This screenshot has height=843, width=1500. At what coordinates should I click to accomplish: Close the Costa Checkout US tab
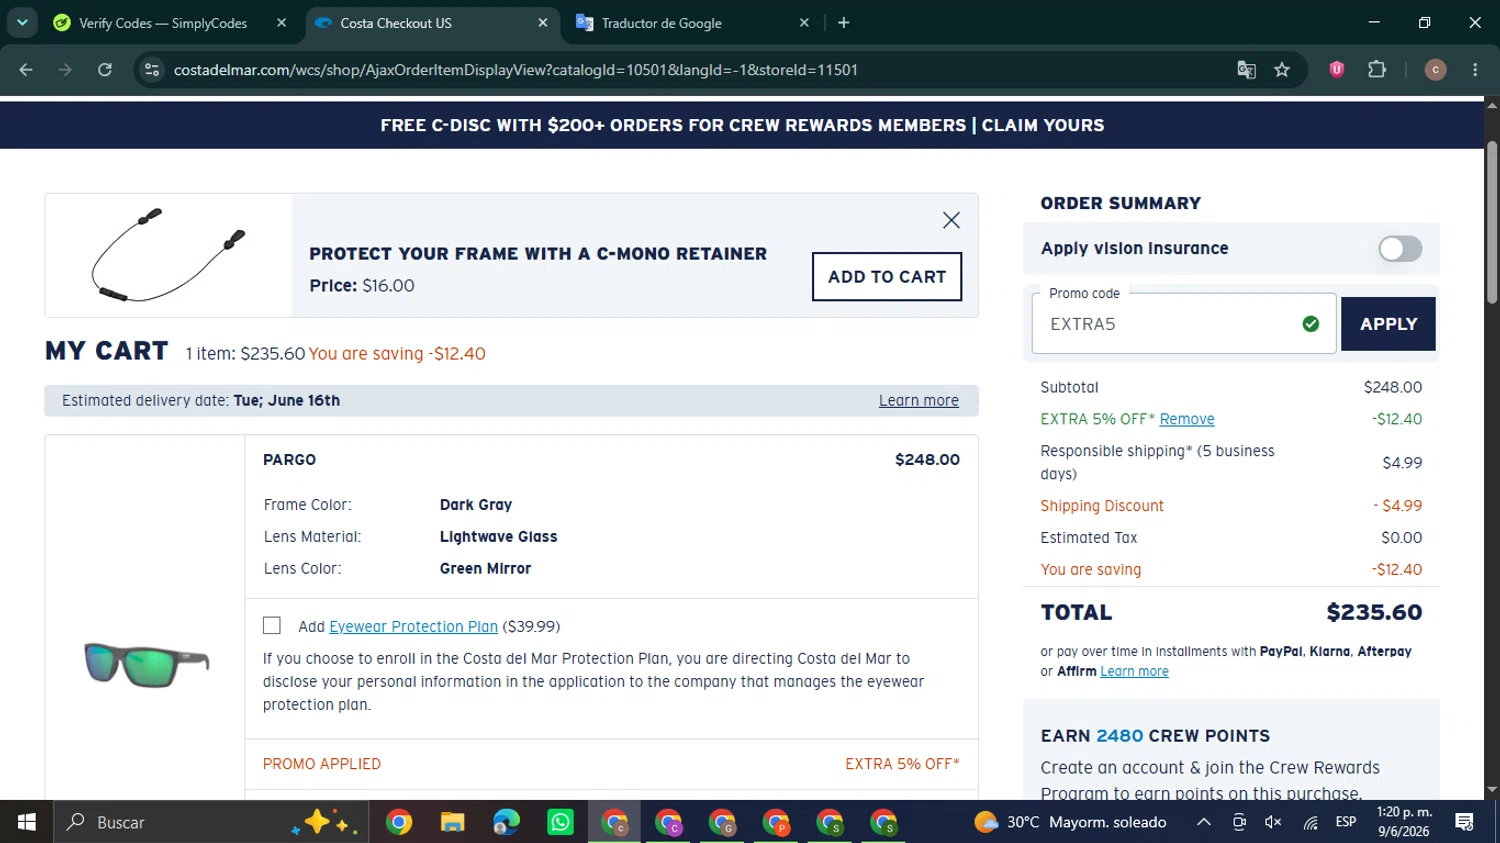click(543, 23)
